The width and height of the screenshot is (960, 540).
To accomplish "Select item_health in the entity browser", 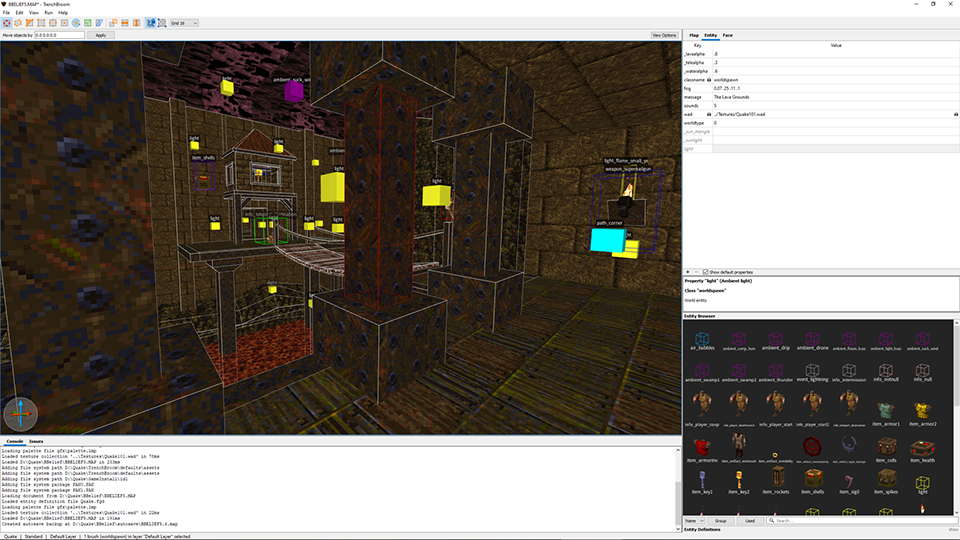I will coord(922,450).
